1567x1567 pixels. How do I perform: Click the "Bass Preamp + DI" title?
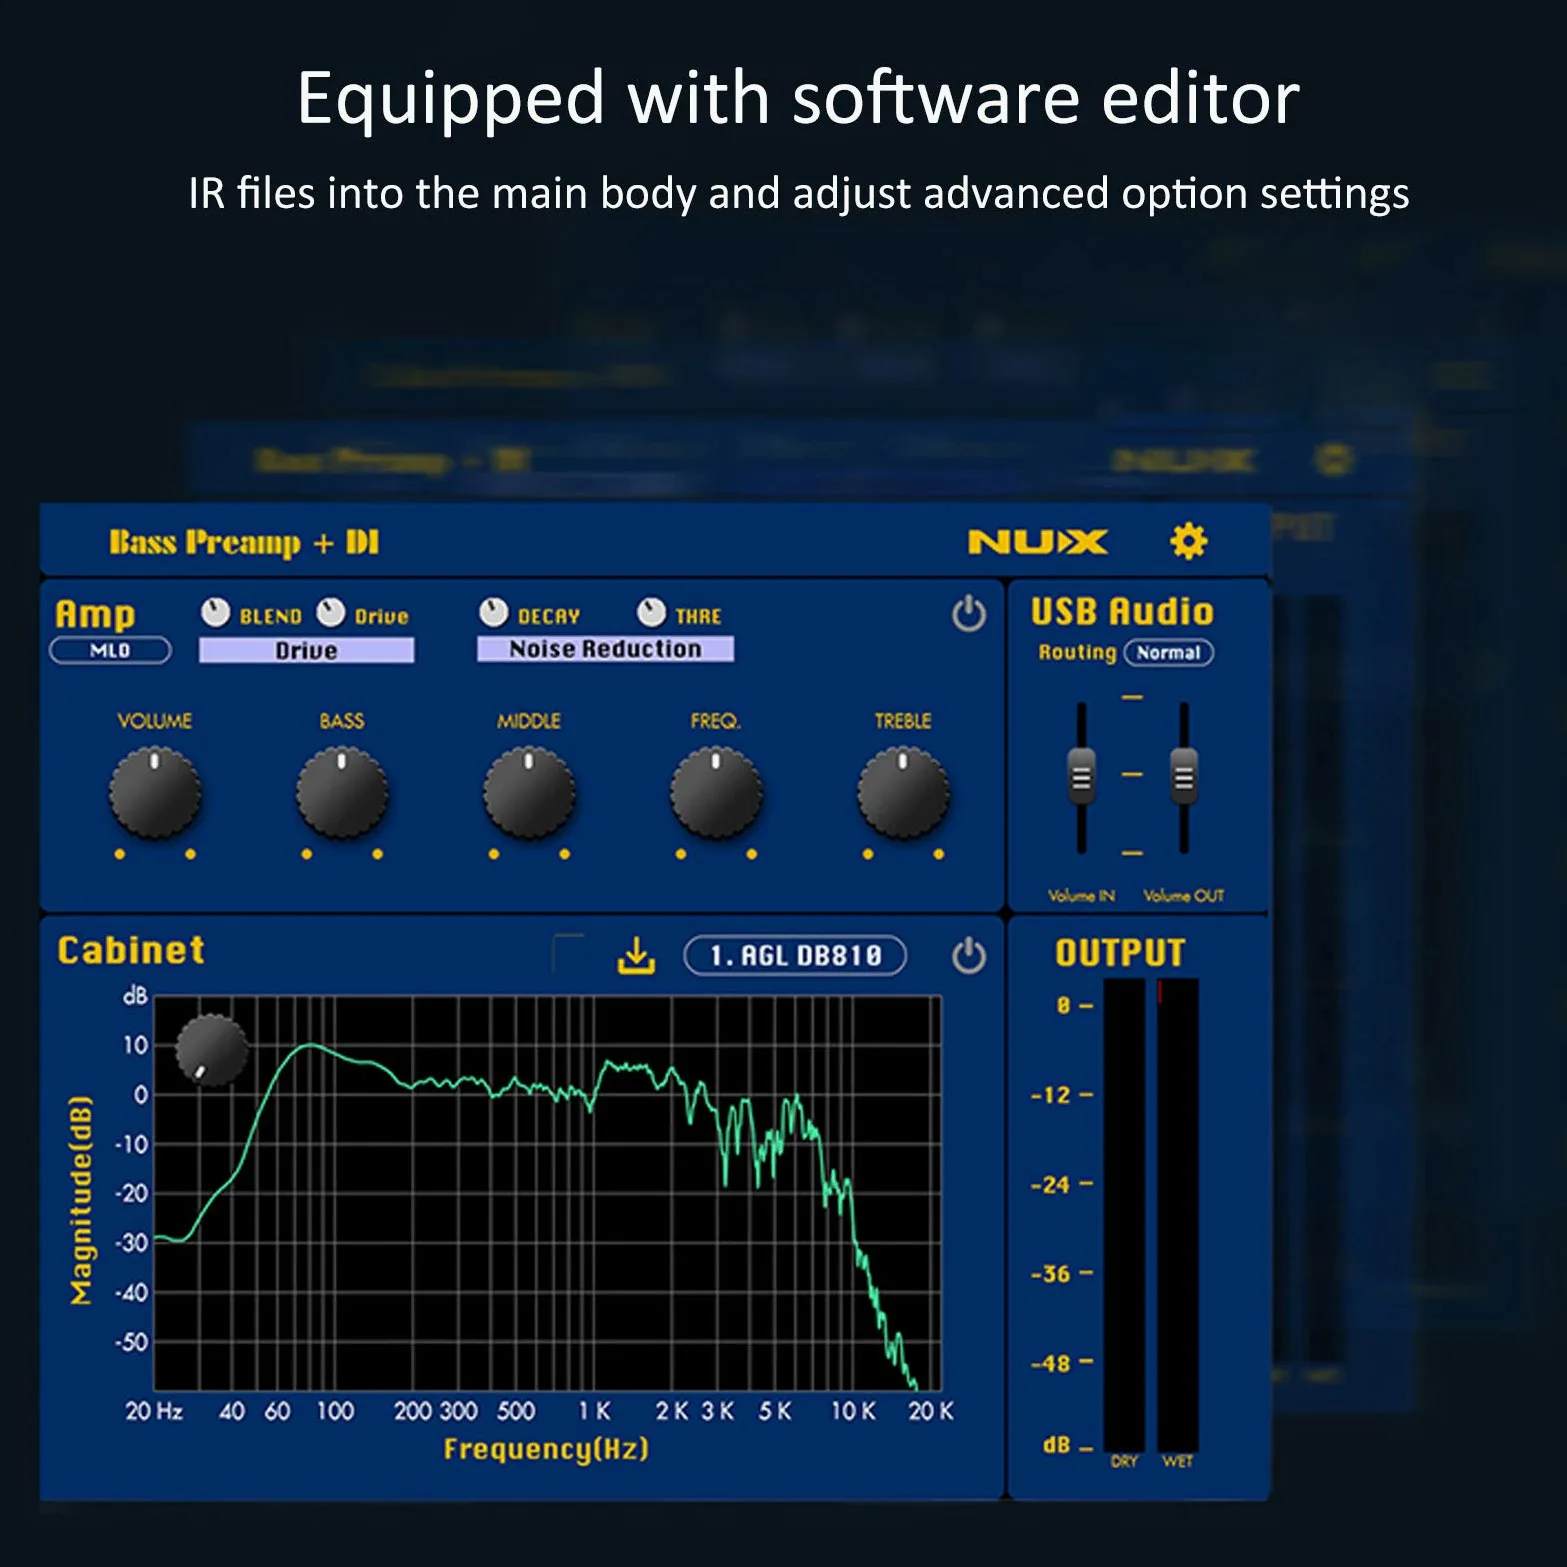coord(244,543)
